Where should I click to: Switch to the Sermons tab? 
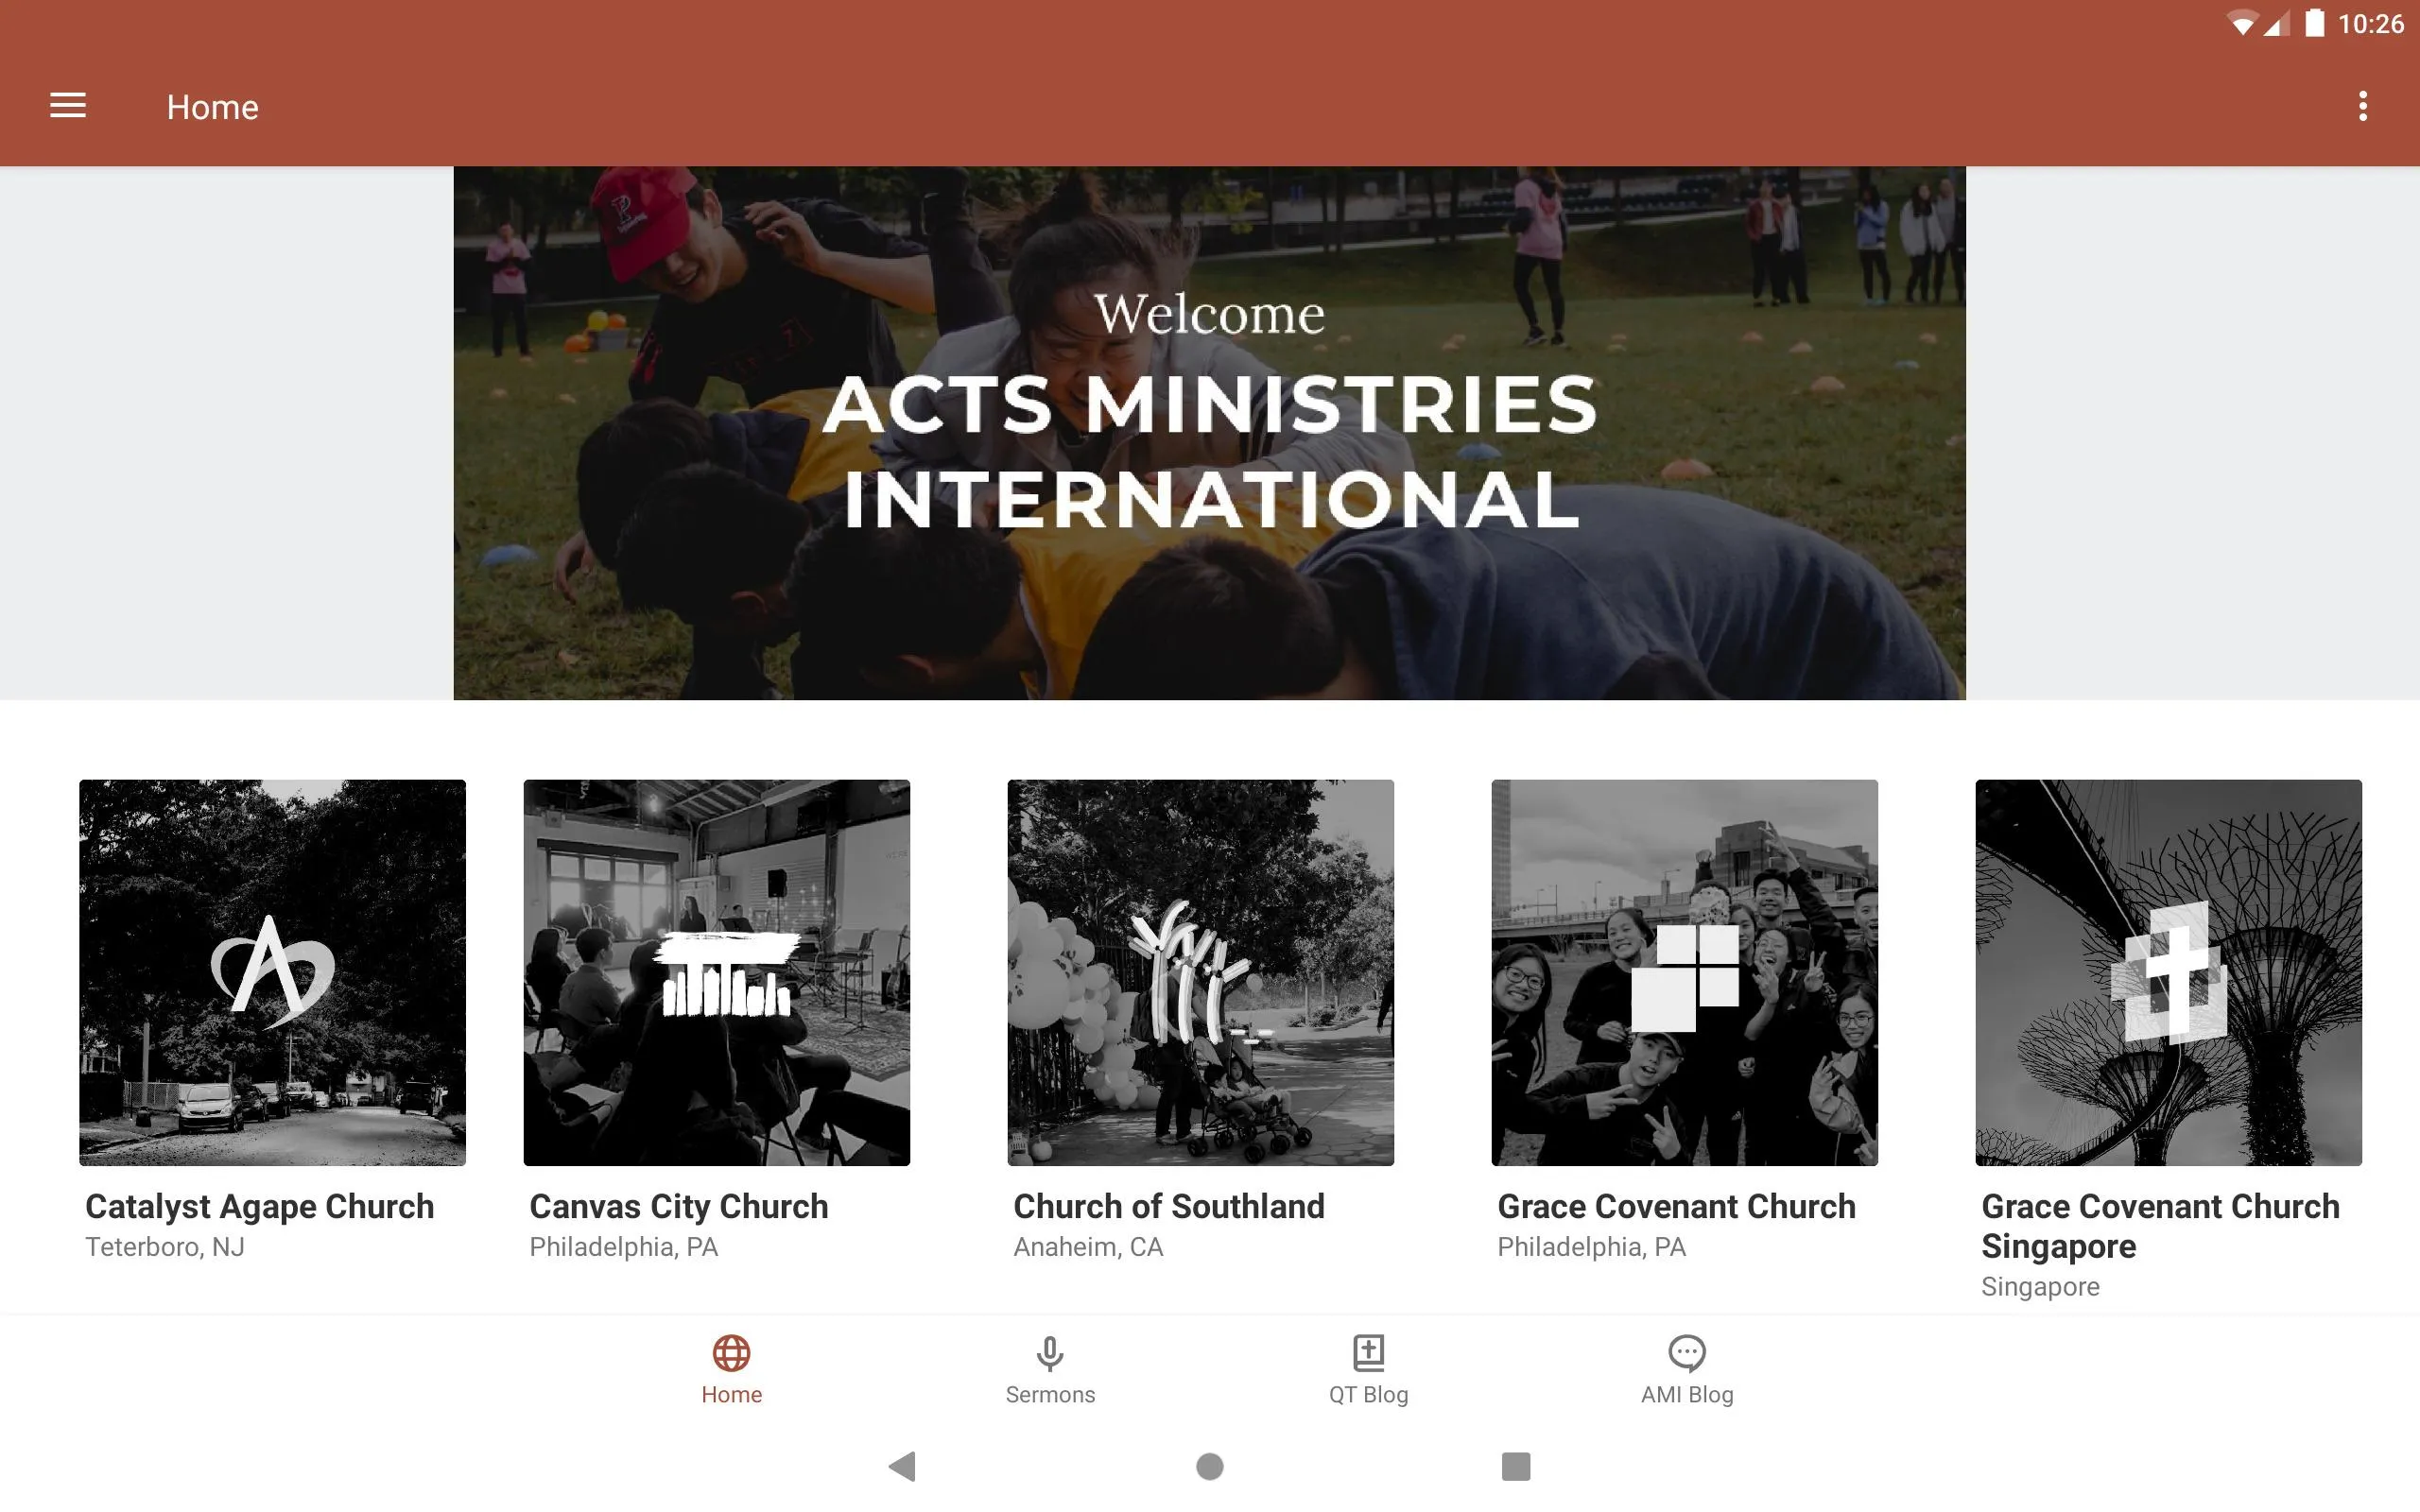(1049, 1367)
